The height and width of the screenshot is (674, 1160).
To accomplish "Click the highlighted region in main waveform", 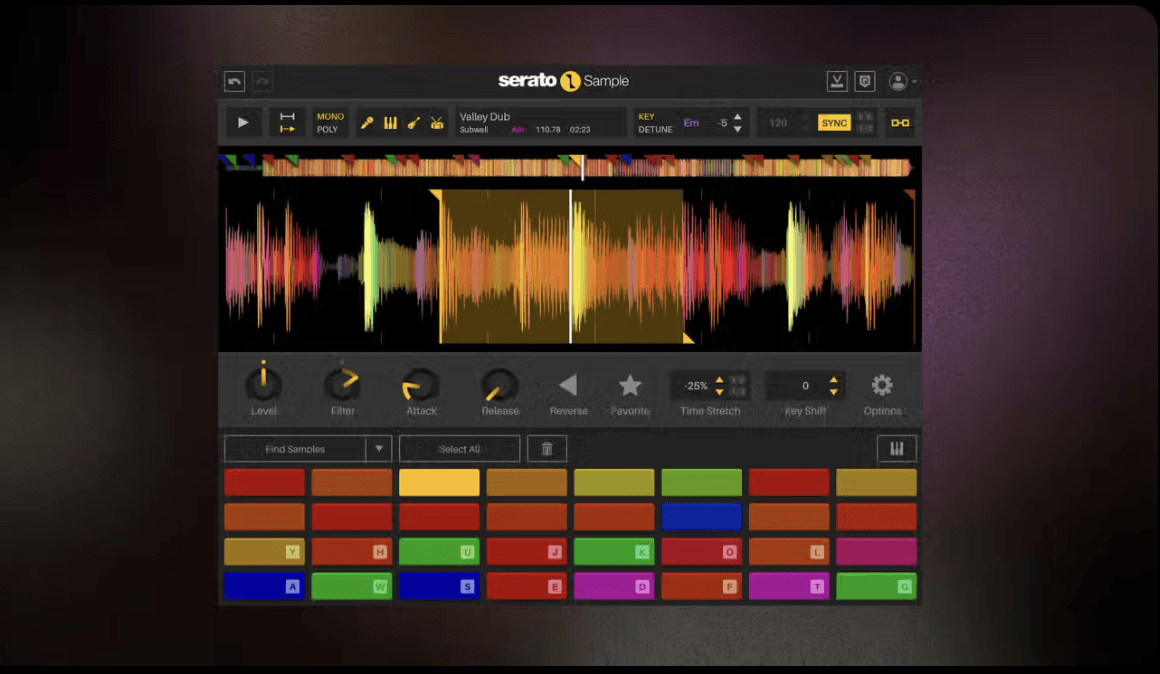I will (562, 266).
